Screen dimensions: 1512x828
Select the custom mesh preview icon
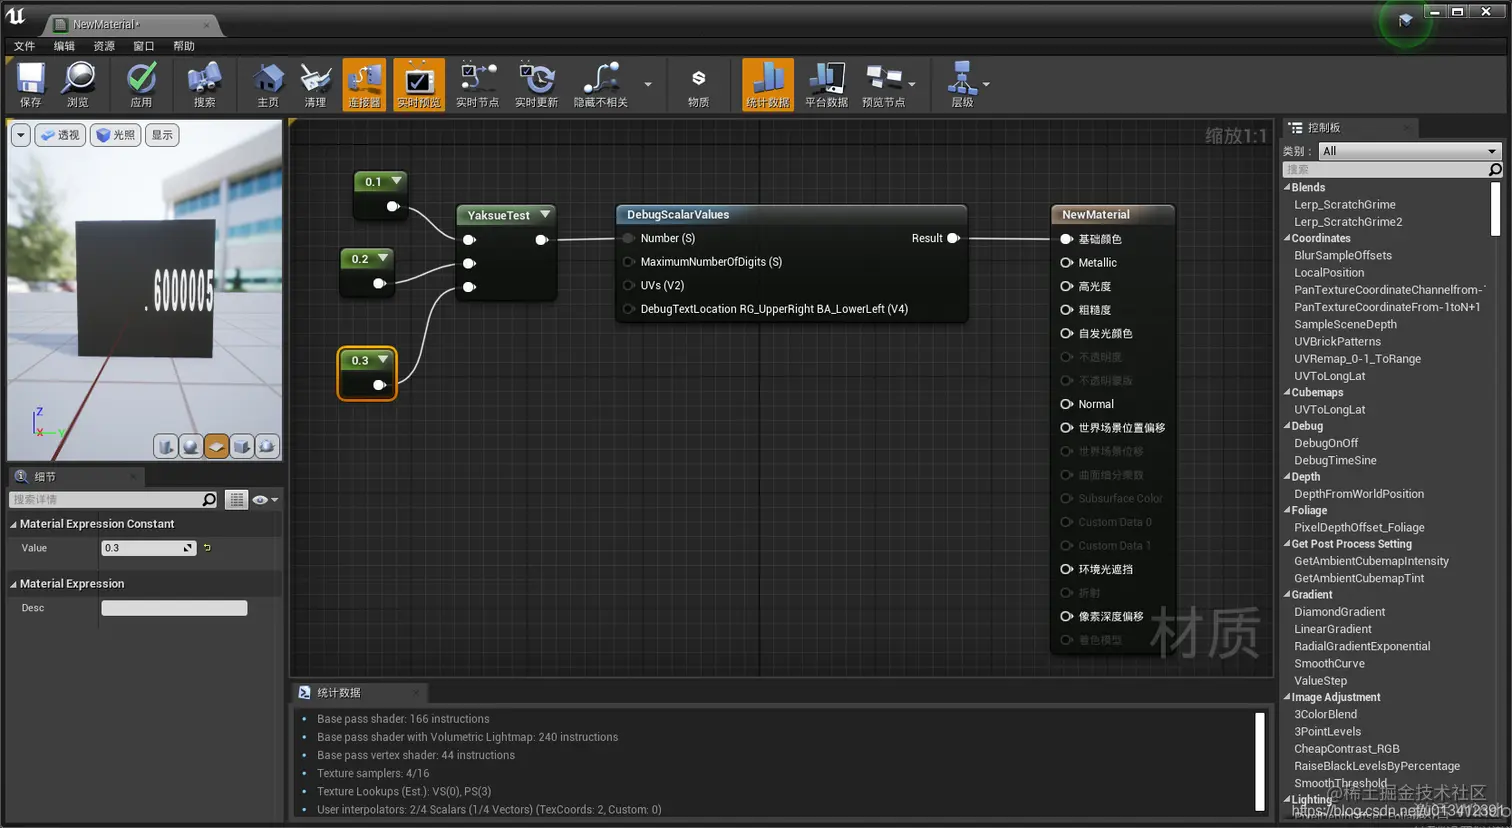click(x=266, y=446)
